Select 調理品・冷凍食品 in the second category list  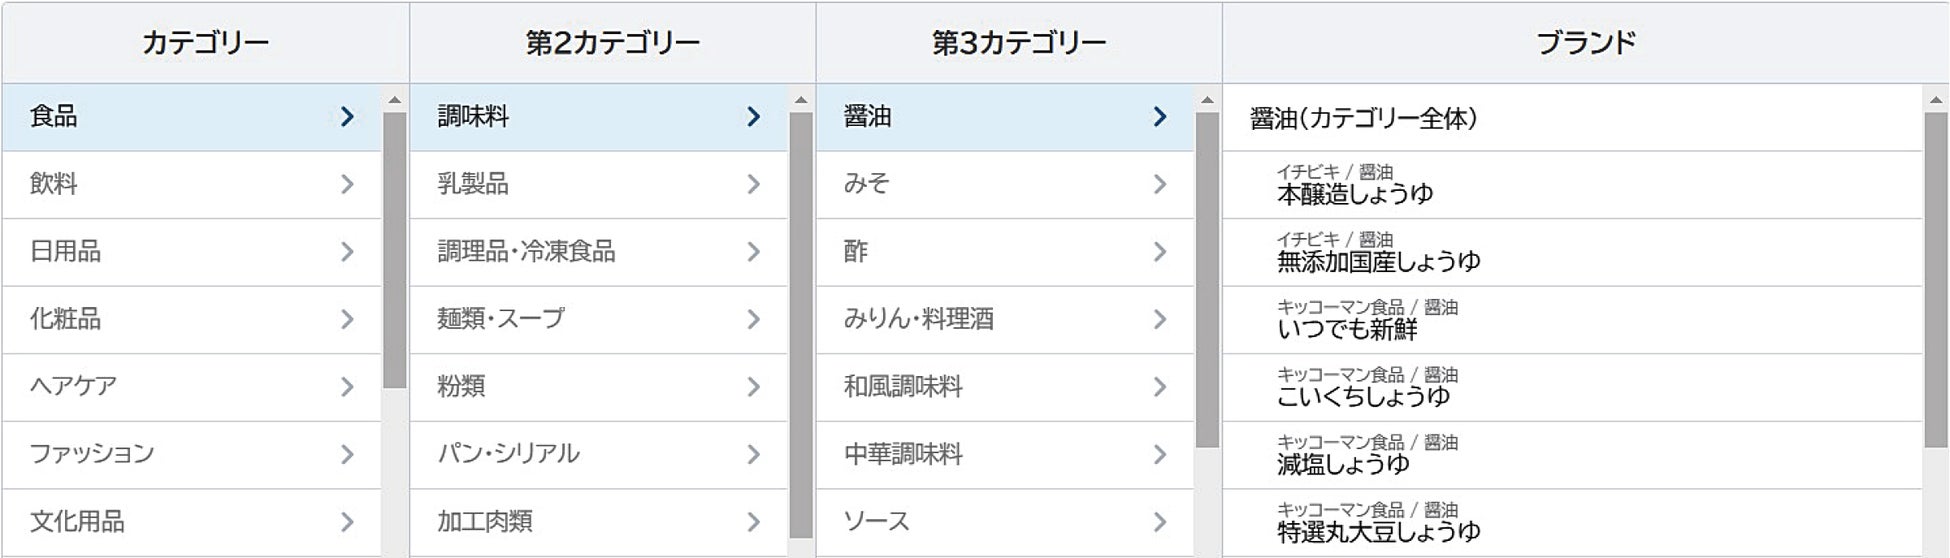[526, 252]
